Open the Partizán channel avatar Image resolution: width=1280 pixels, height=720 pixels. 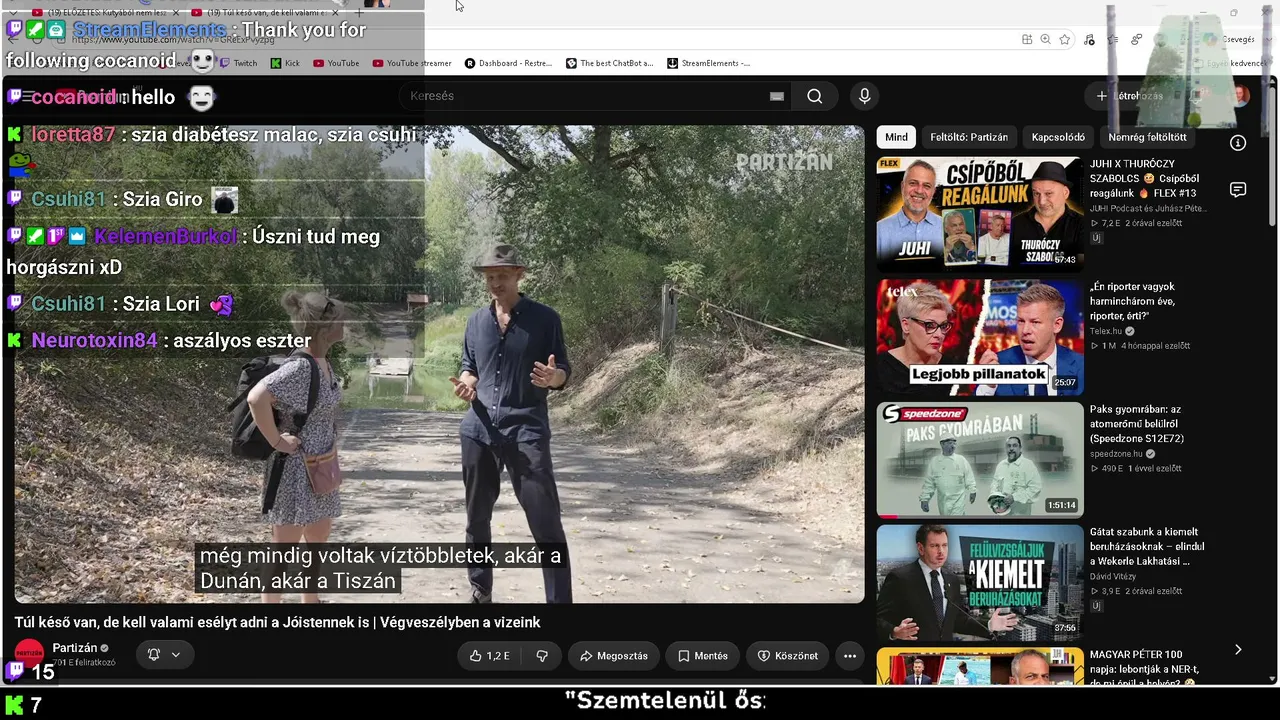click(x=29, y=654)
